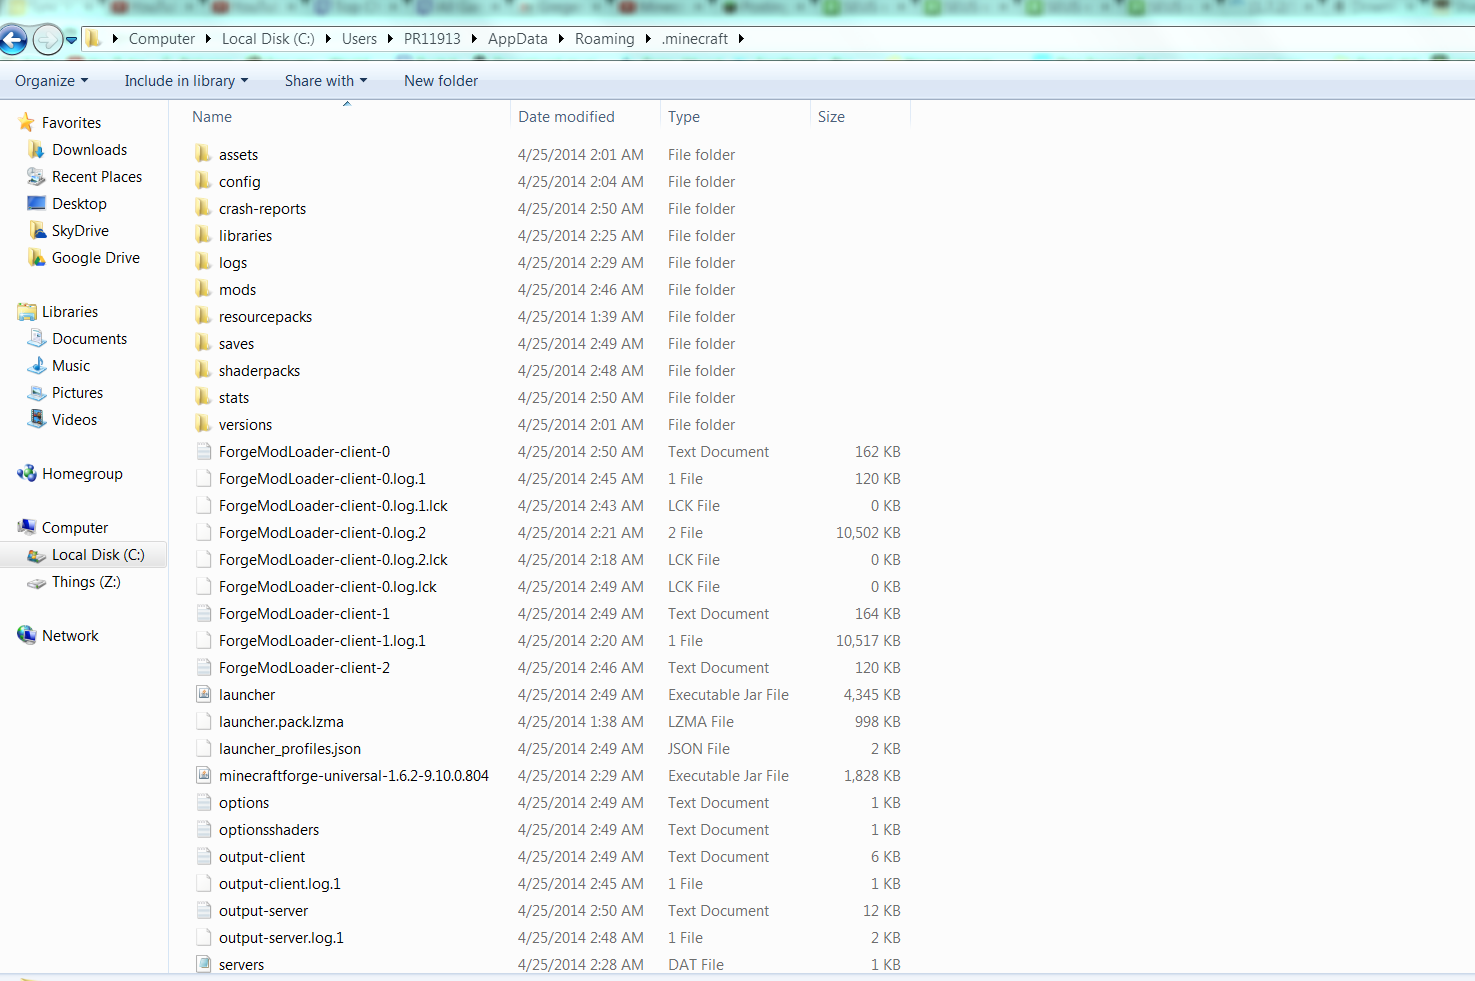Screen dimensions: 1475x981
Task: Click the Things (Z:) drive icon
Action: tap(37, 582)
